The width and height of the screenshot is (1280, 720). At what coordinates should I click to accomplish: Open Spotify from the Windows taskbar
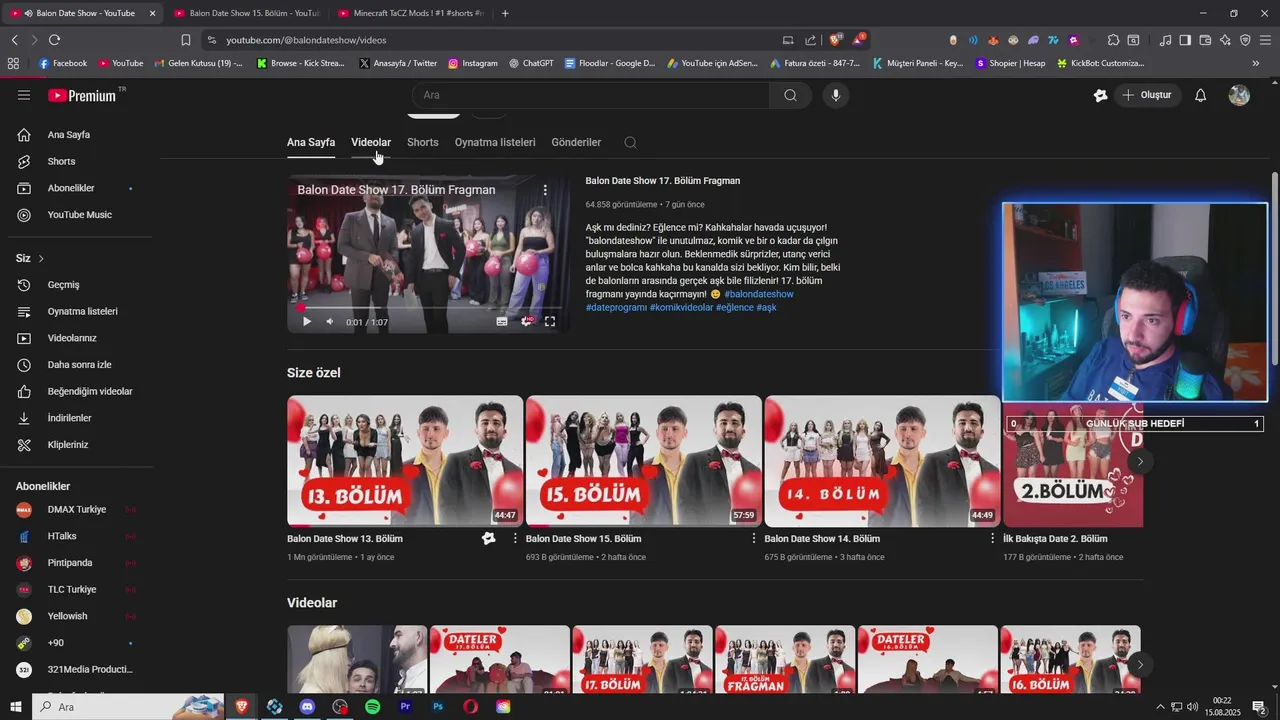[x=372, y=707]
